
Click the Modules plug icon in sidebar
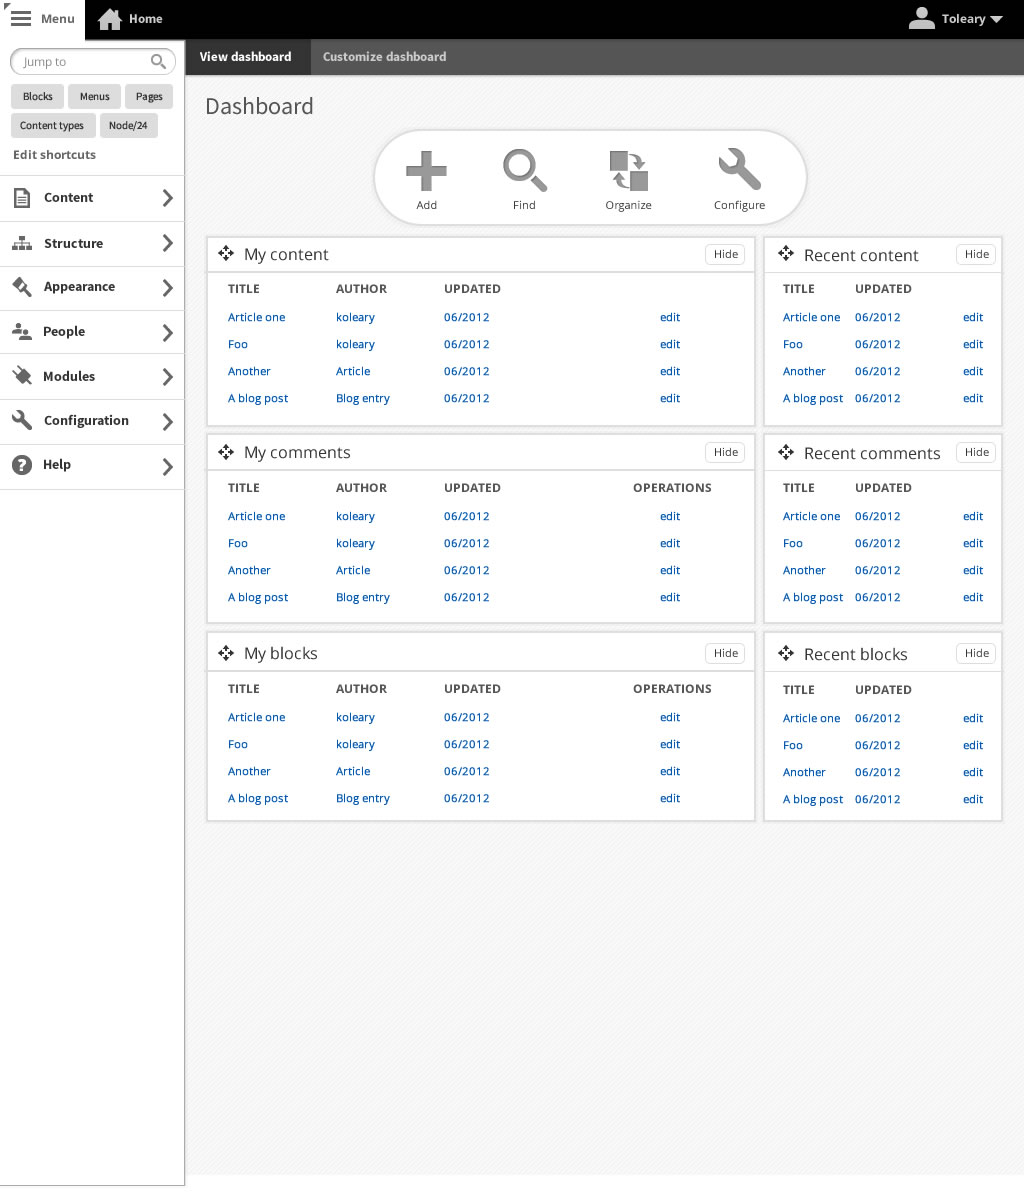[22, 376]
